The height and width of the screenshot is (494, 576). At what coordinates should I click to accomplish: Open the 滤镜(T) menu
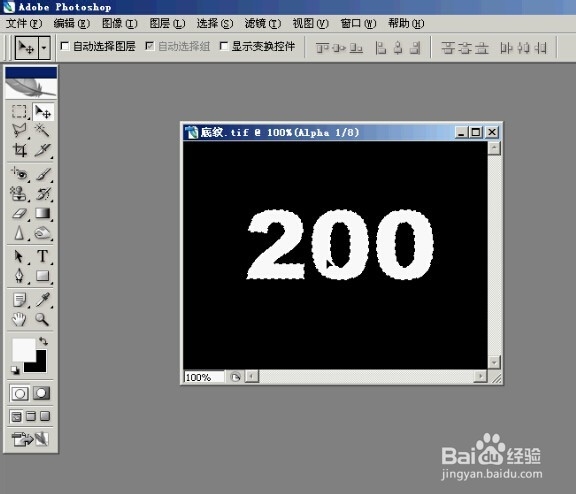(263, 24)
